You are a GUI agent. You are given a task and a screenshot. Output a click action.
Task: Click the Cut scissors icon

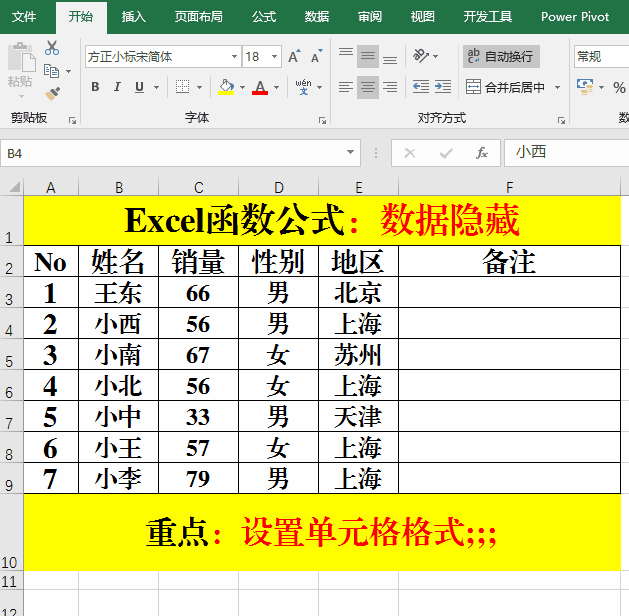tap(52, 48)
